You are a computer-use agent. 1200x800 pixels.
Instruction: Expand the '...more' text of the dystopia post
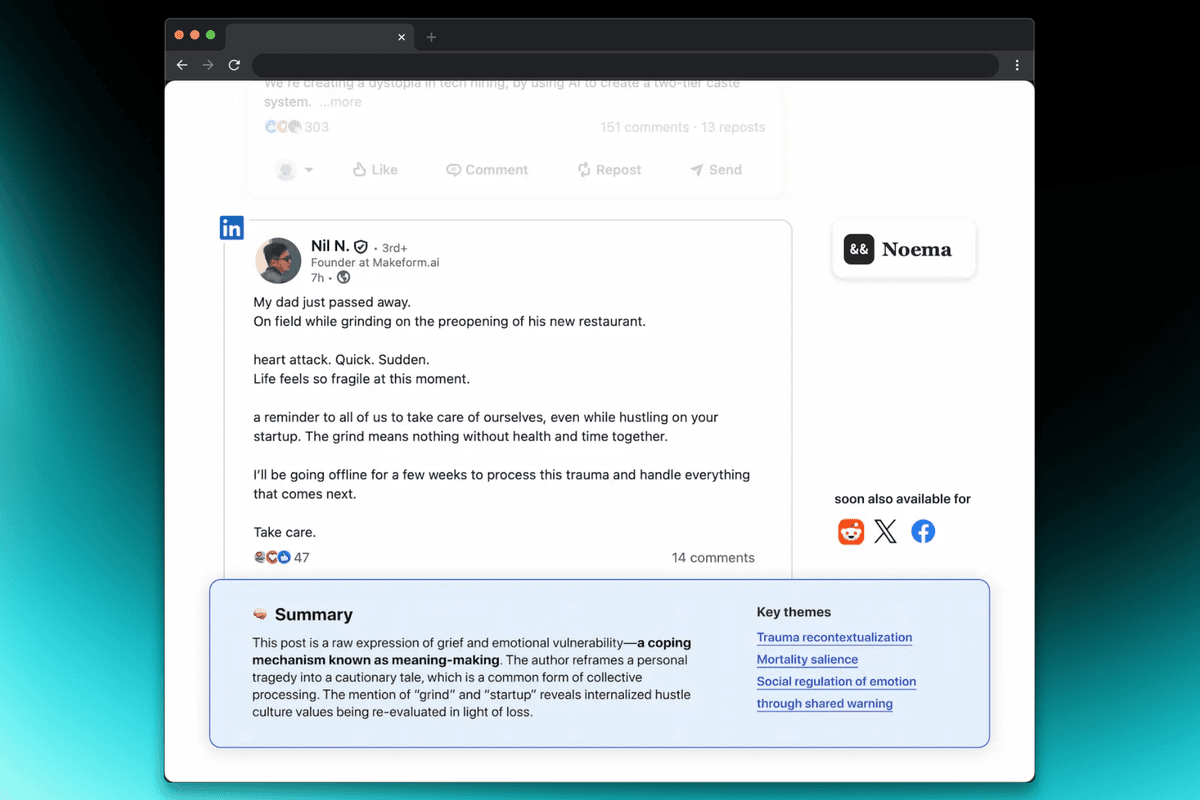coord(339,101)
